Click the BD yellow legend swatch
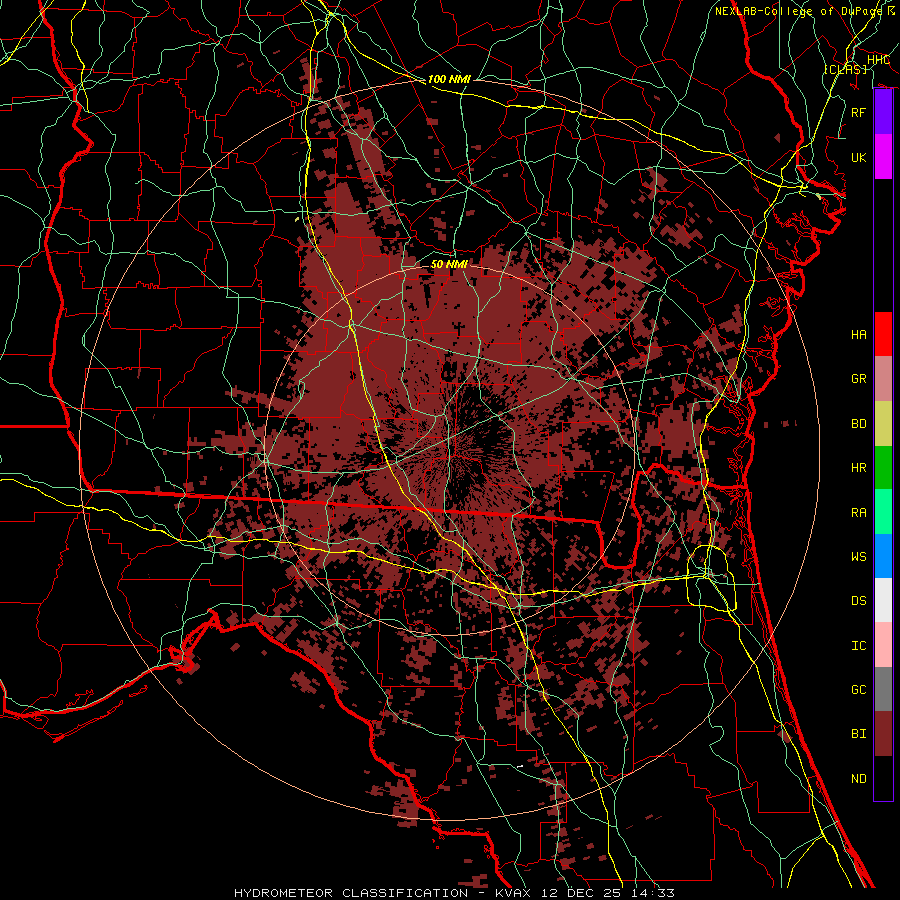Viewport: 900px width, 900px height. 883,423
